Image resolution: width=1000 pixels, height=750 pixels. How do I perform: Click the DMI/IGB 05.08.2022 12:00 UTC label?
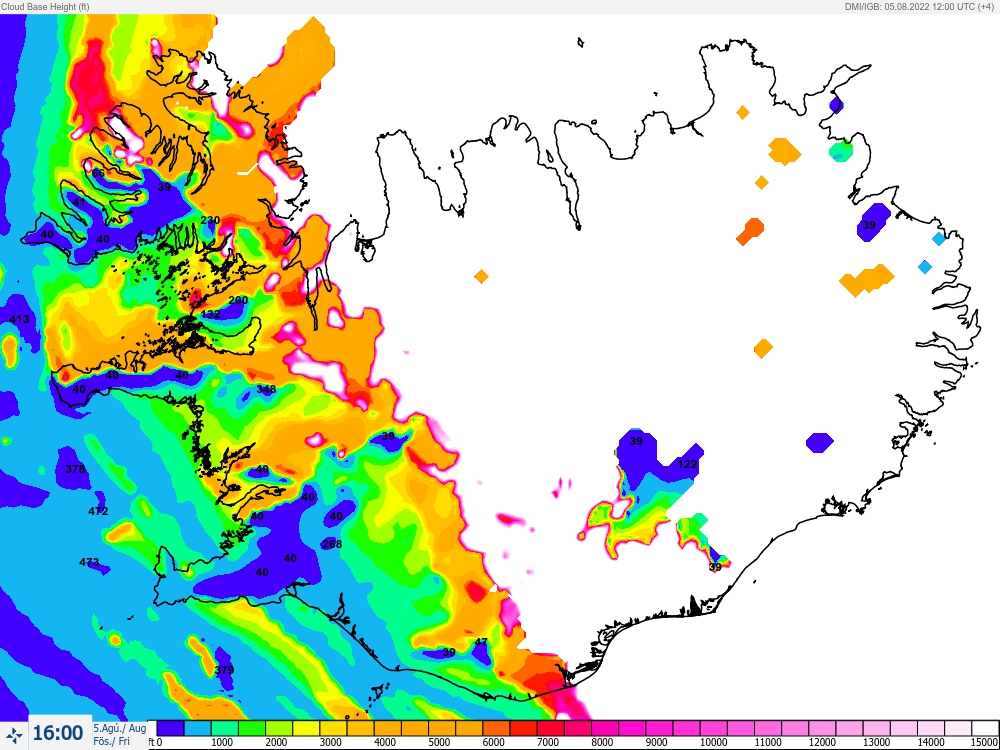point(920,6)
